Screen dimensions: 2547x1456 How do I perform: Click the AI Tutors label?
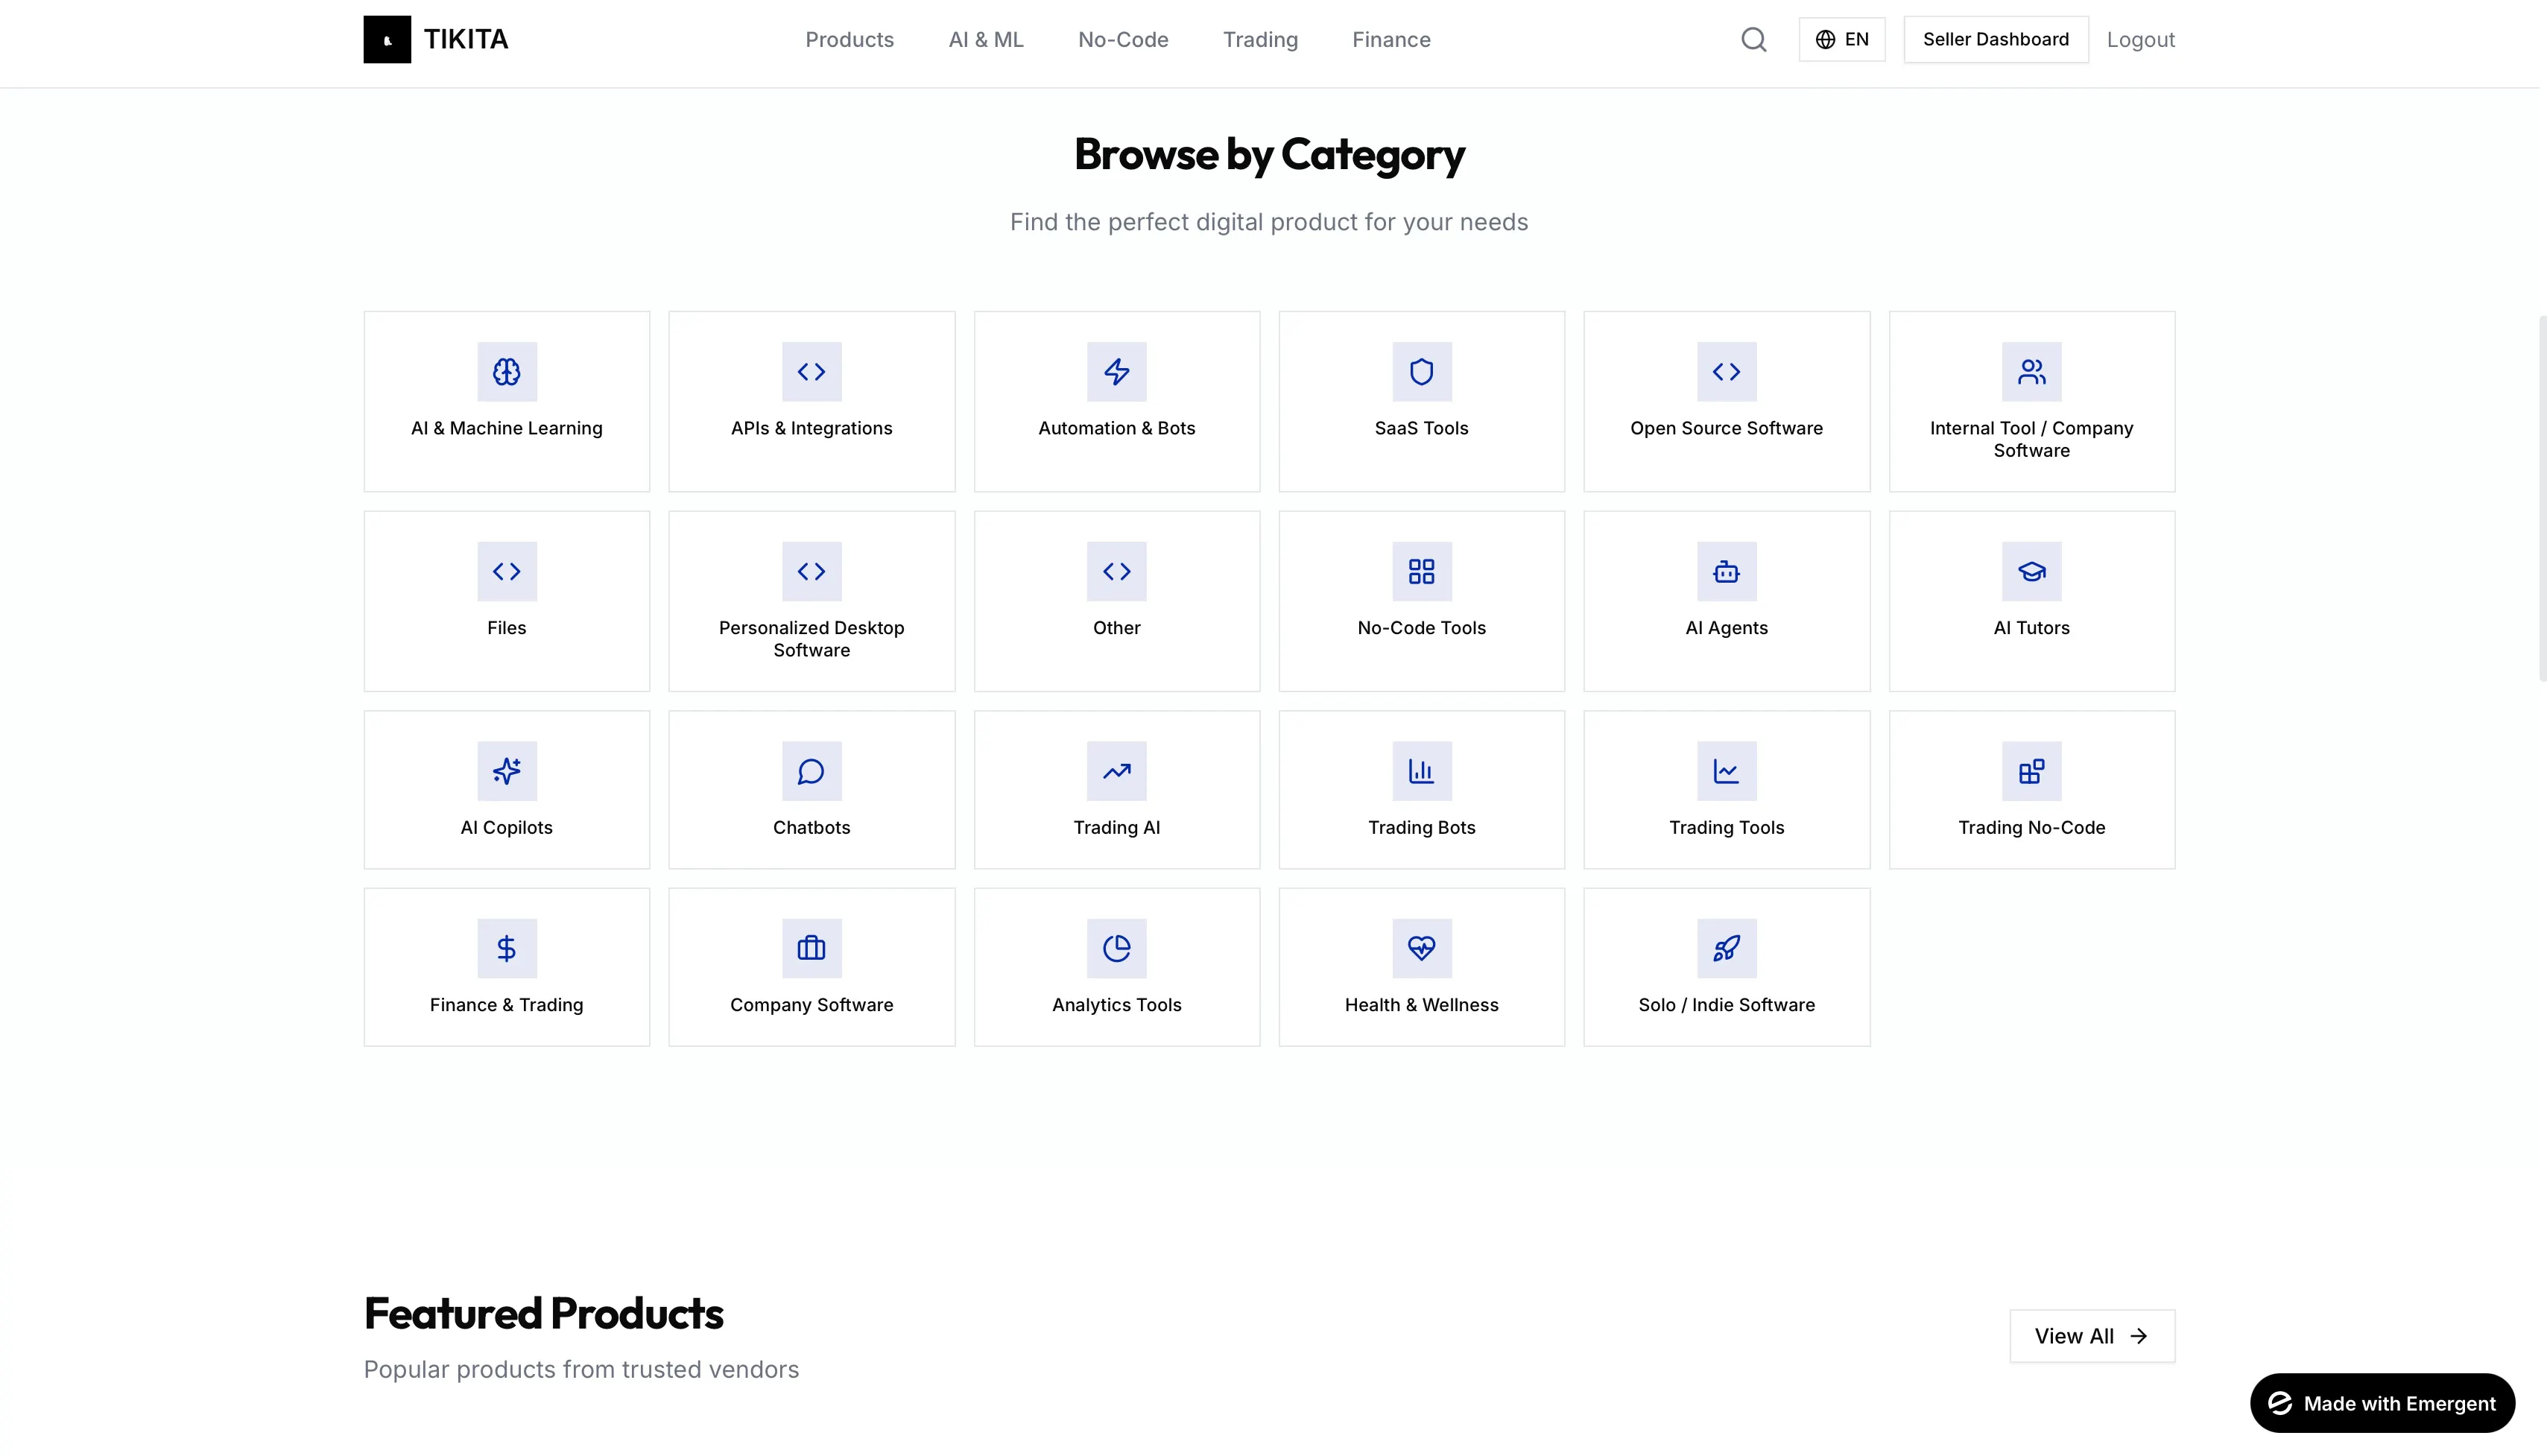(2031, 628)
